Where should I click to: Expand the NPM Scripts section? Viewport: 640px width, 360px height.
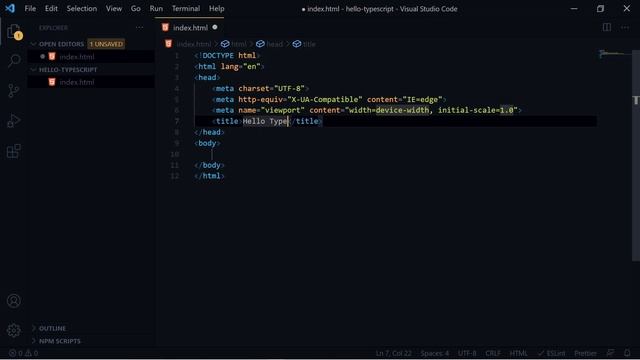[x=60, y=341]
